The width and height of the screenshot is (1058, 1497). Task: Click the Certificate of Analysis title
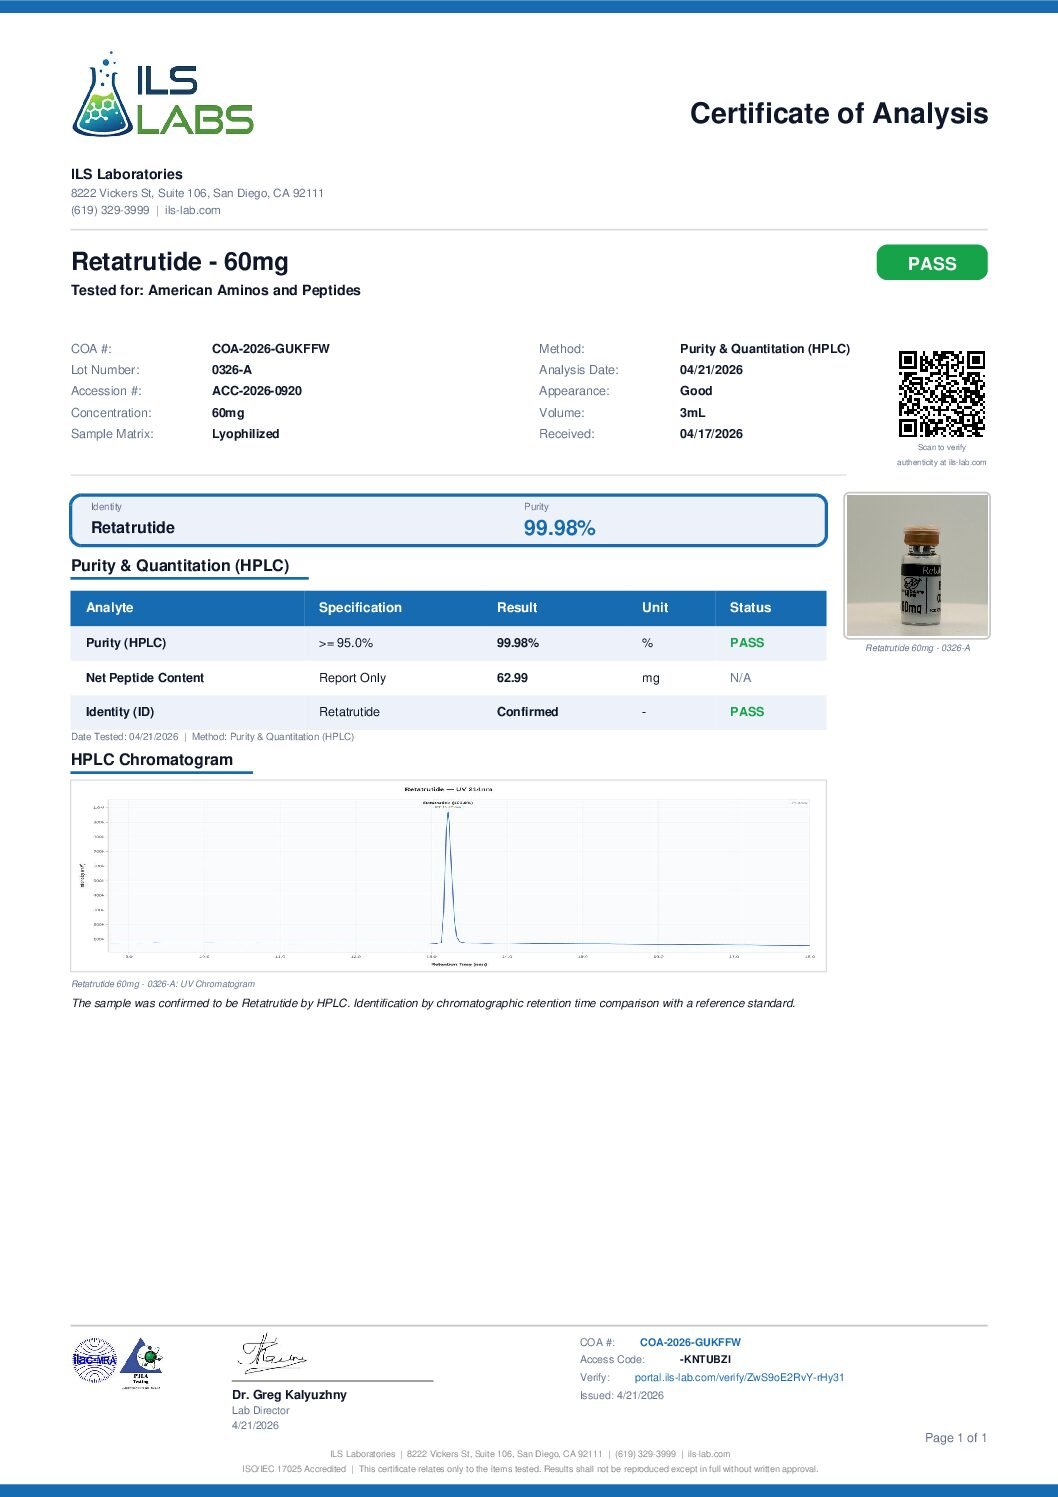(x=839, y=113)
